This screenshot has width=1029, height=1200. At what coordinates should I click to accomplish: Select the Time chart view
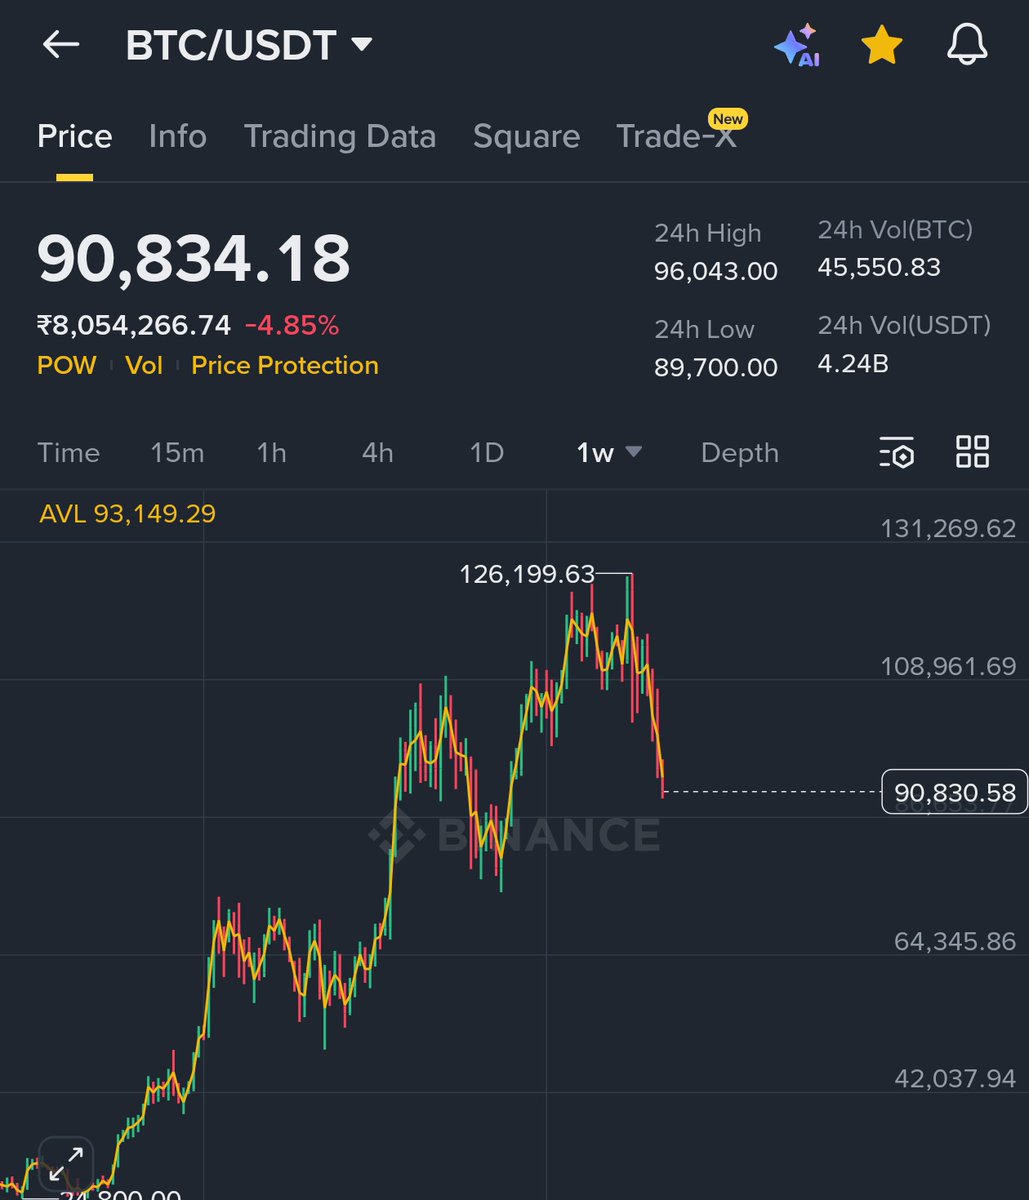point(68,453)
